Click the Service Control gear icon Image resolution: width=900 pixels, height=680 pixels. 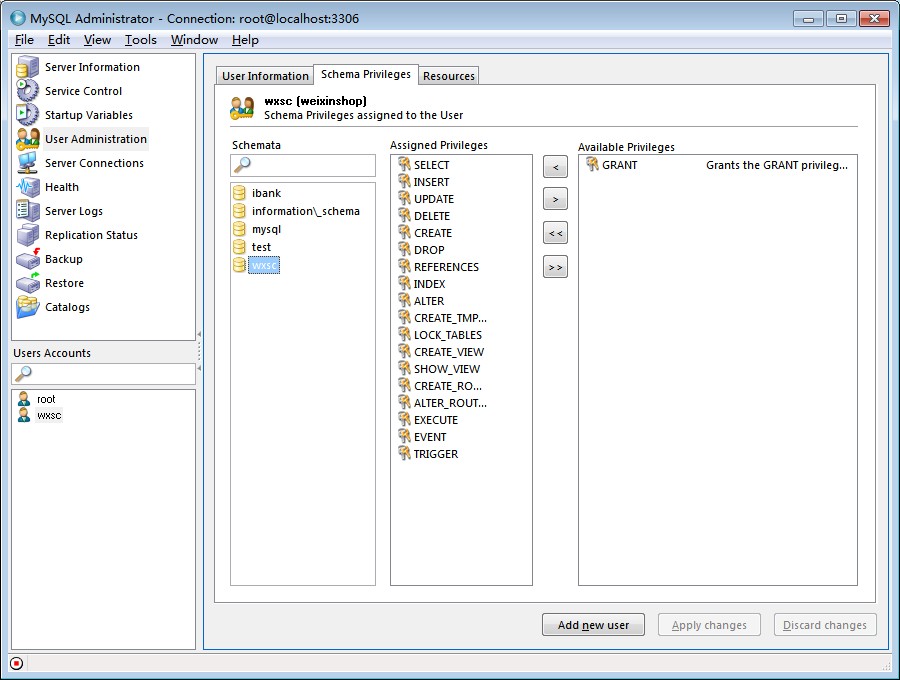(27, 91)
